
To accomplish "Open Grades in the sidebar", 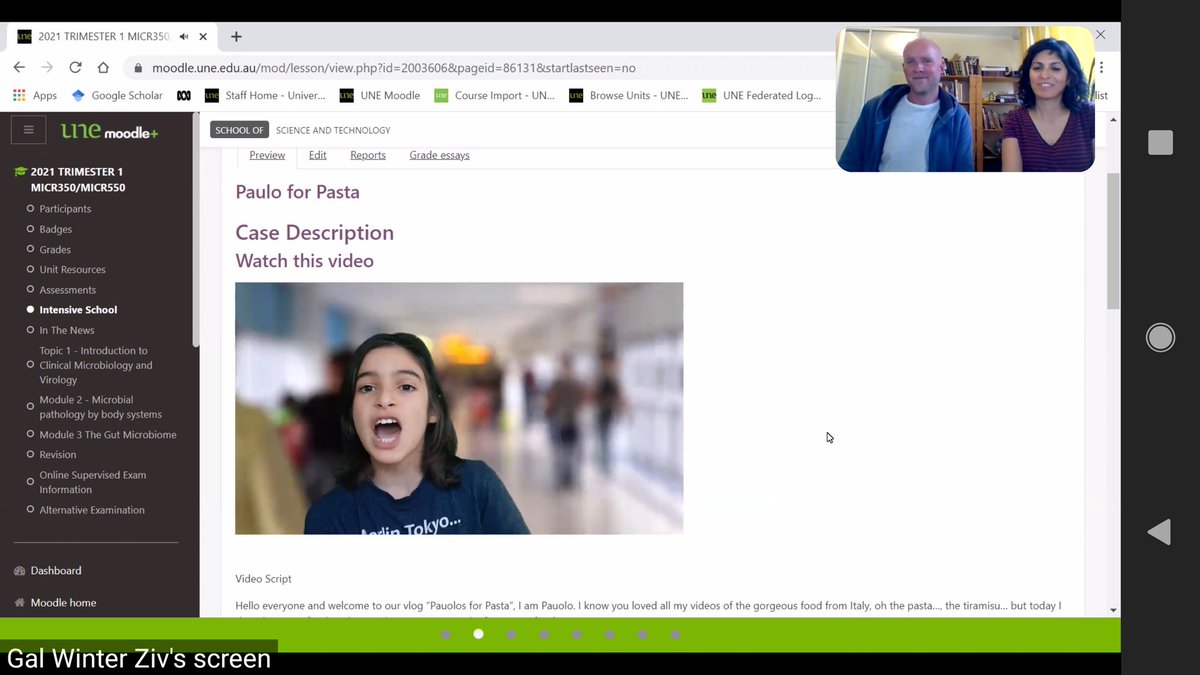I will tap(55, 249).
